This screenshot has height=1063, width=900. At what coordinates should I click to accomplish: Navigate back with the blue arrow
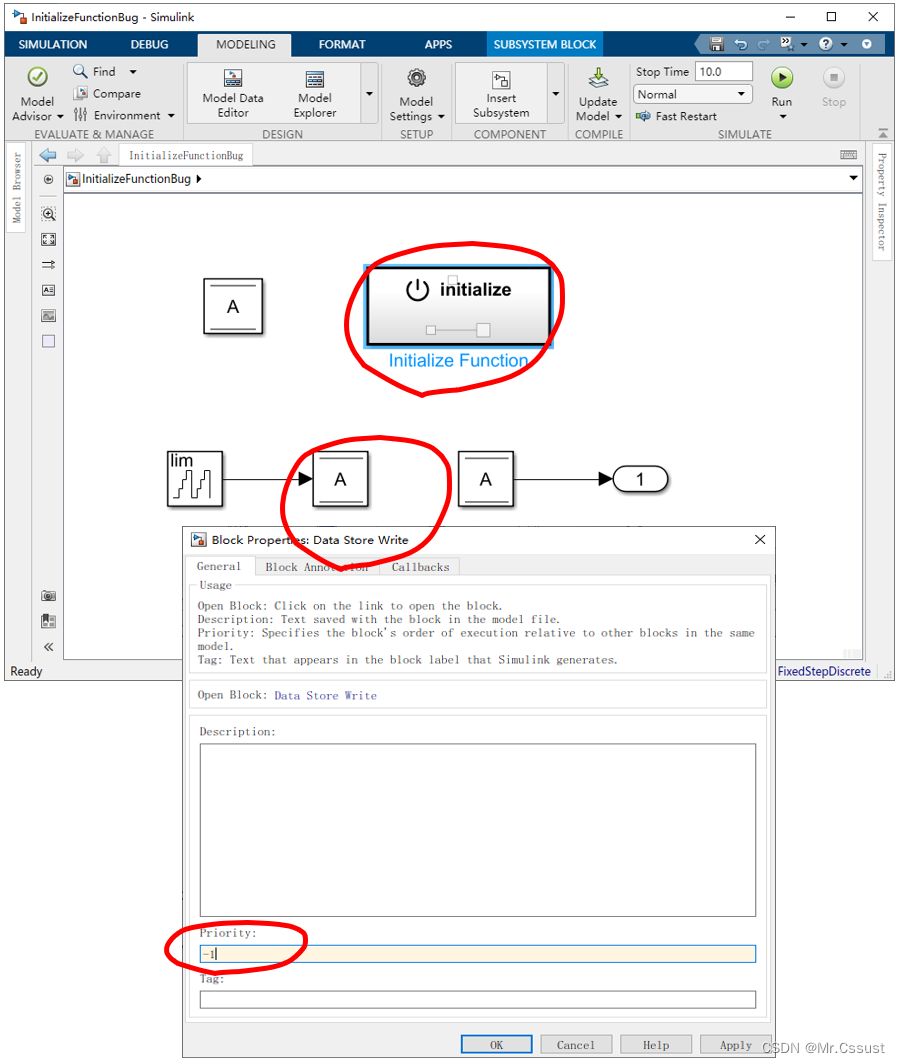(47, 155)
